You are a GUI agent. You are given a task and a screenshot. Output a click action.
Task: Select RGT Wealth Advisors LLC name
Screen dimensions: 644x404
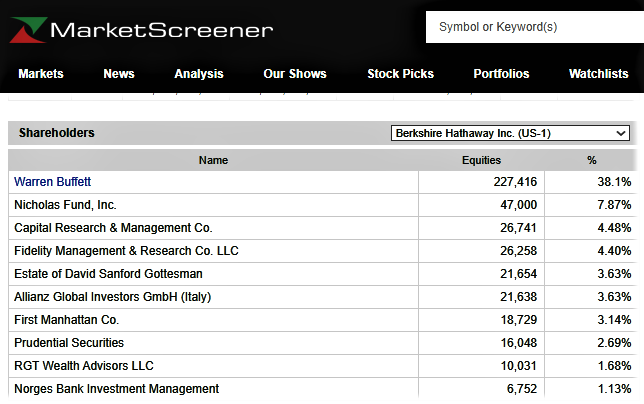(84, 365)
